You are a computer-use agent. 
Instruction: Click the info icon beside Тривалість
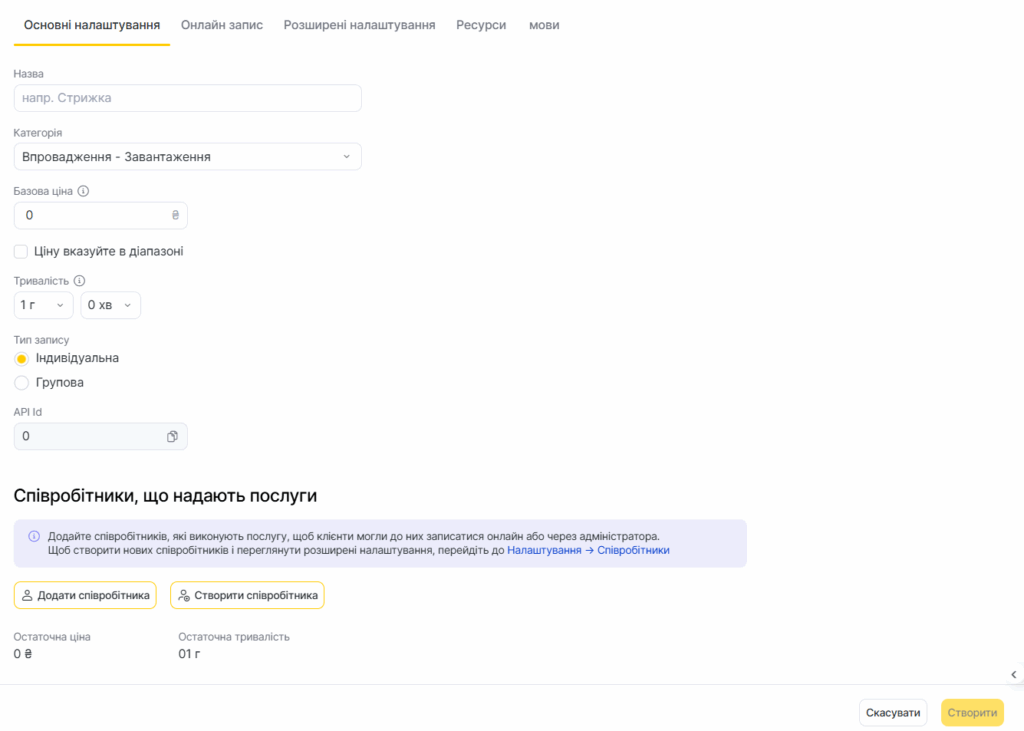point(80,281)
